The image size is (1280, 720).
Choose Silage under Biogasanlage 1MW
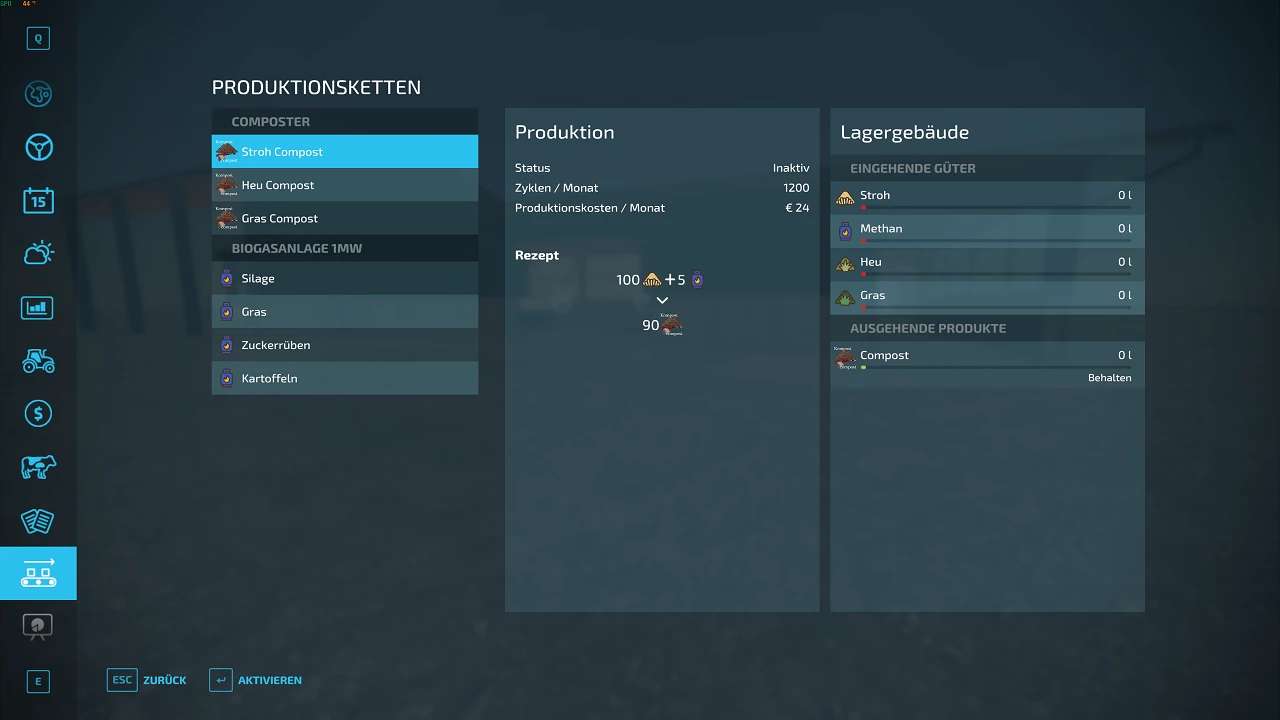click(x=344, y=278)
